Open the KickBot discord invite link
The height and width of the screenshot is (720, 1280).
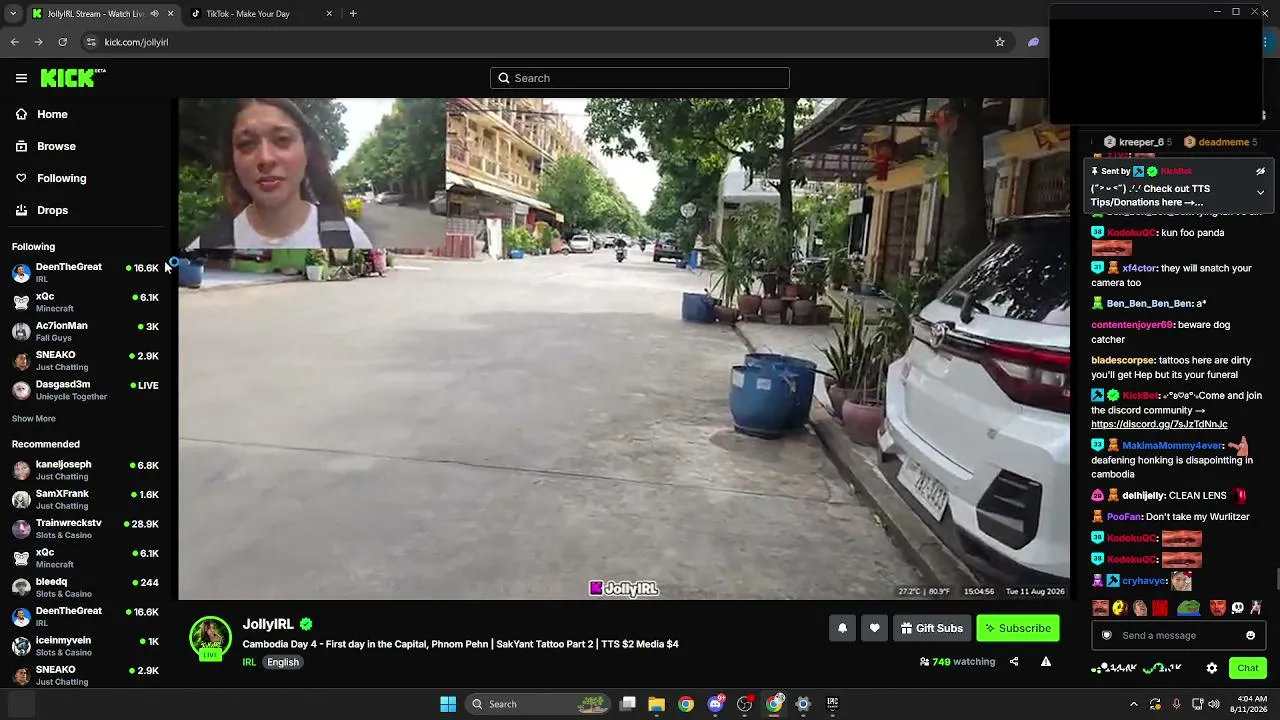coord(1159,424)
